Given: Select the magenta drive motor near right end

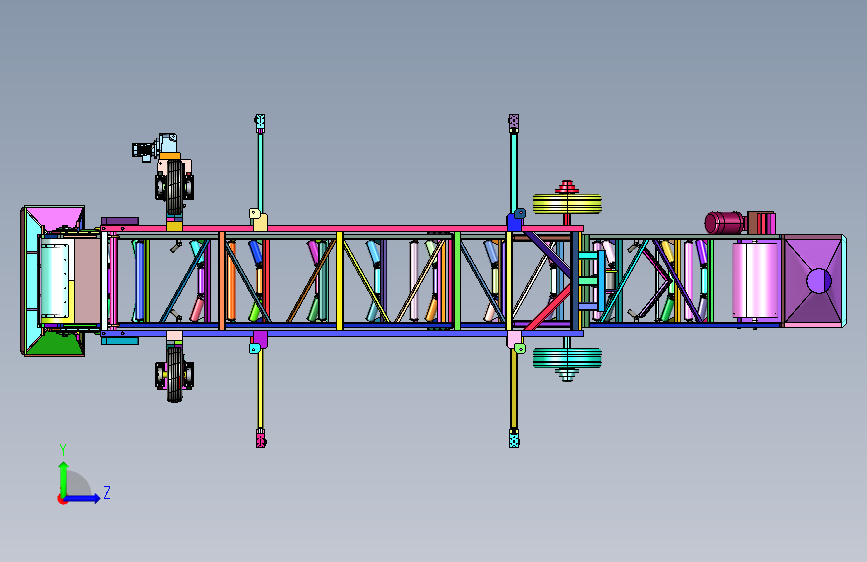Looking at the screenshot, I should pyautogui.click(x=725, y=222).
